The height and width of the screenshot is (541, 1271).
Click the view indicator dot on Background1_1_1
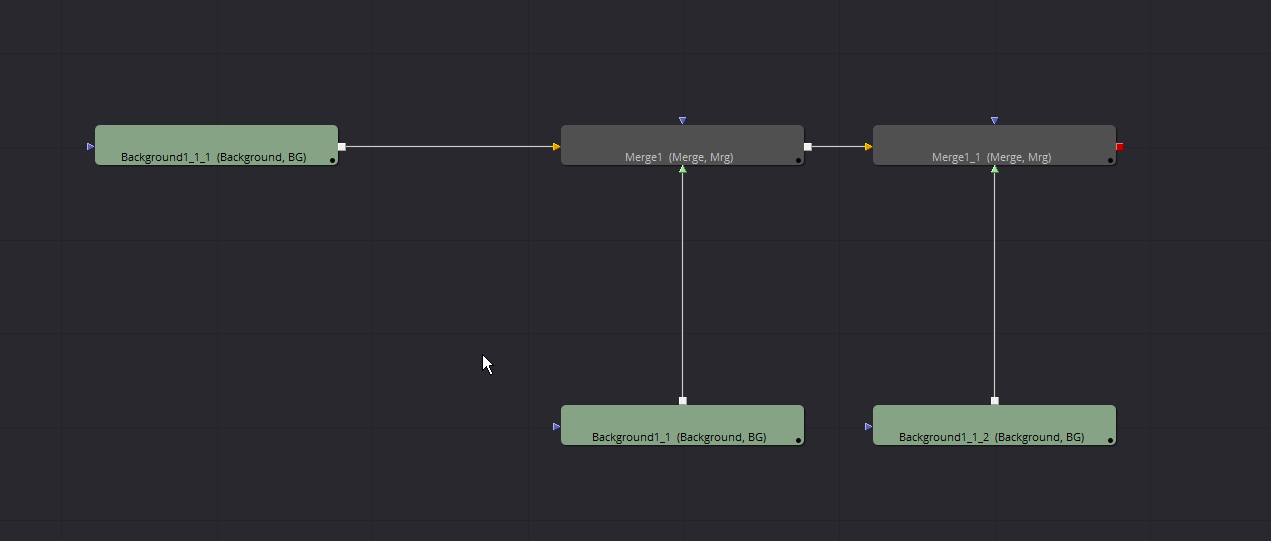(332, 160)
